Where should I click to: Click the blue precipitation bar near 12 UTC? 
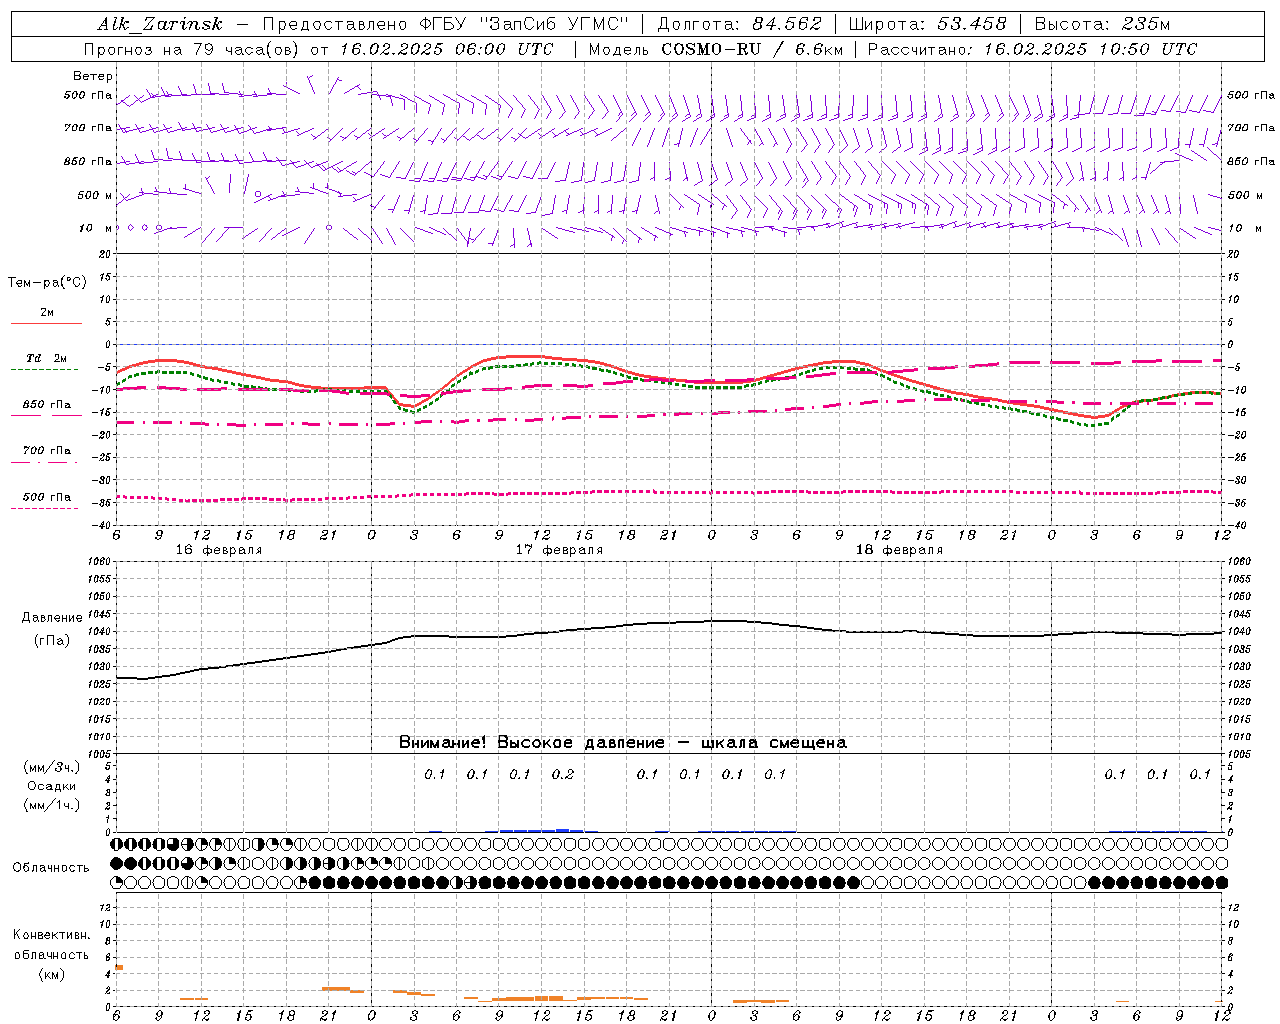541,830
